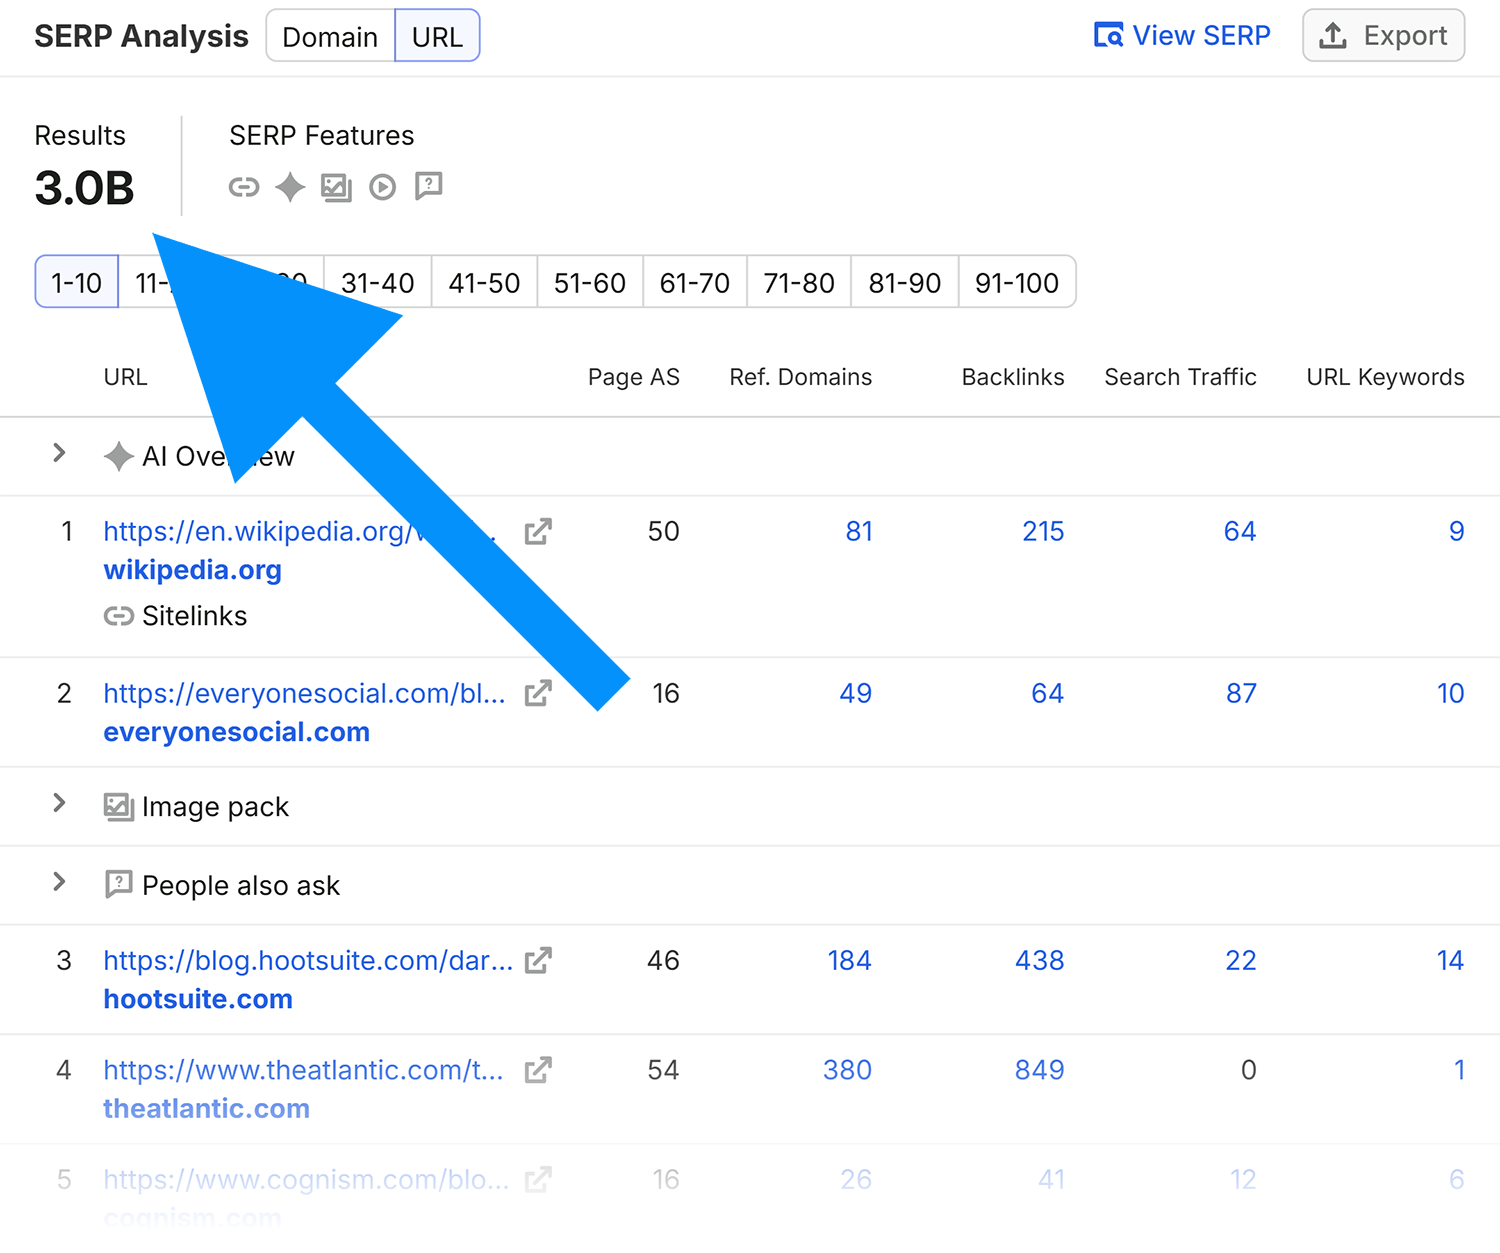Click the View SERP link
The width and height of the screenshot is (1500, 1253).
(x=1182, y=36)
